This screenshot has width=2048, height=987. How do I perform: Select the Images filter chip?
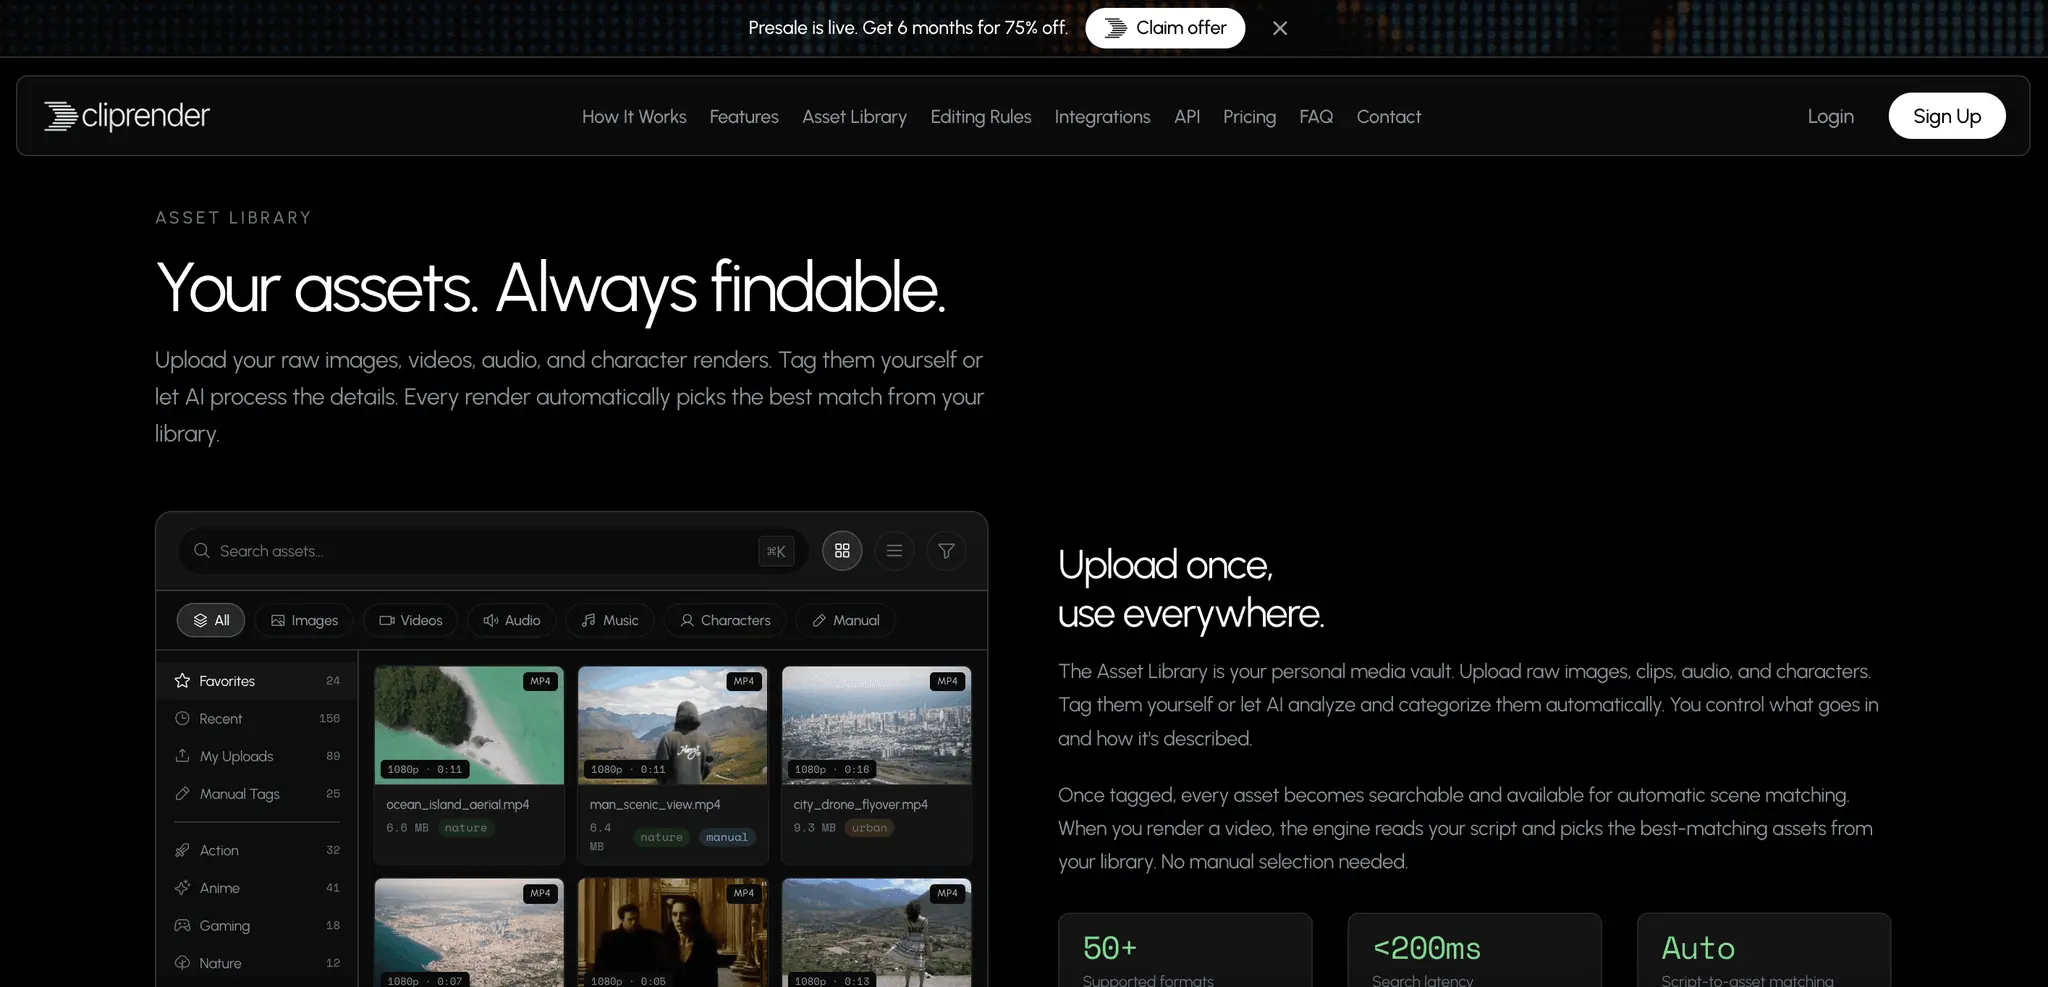pos(304,620)
